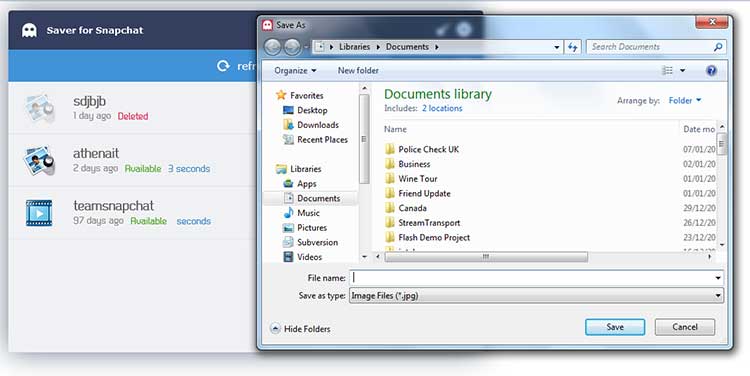Click the search magnifier icon

[x=717, y=47]
